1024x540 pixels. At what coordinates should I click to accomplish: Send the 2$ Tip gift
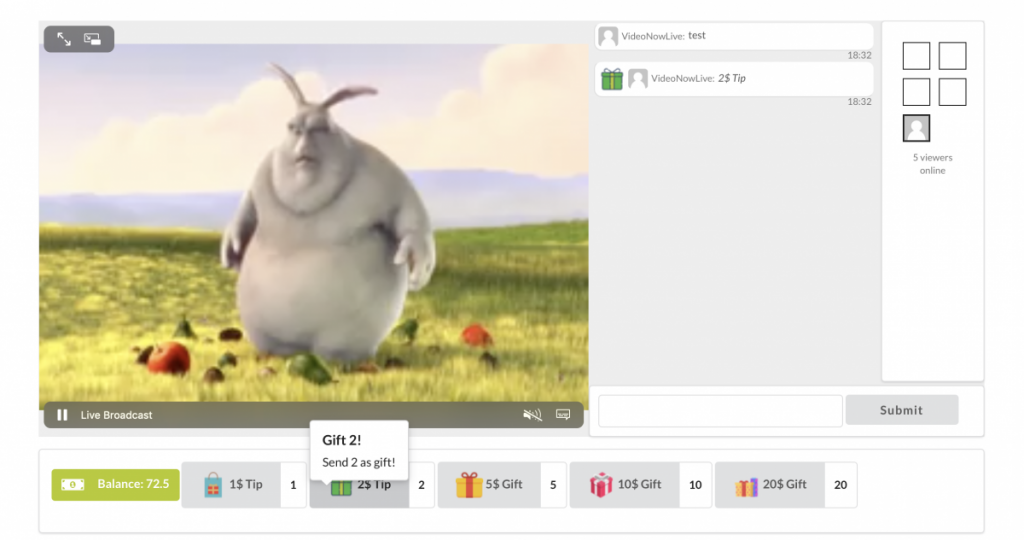pos(359,484)
